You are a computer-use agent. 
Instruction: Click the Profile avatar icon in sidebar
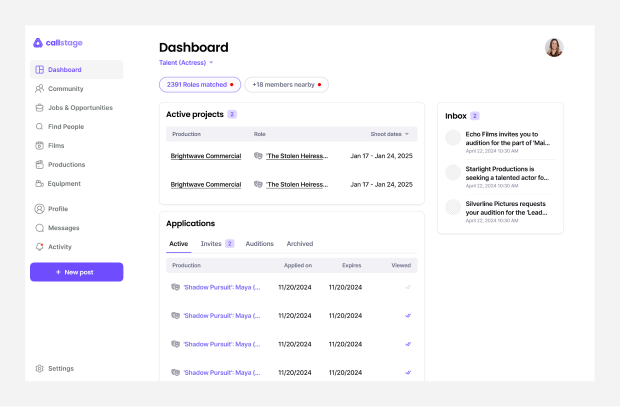40,209
